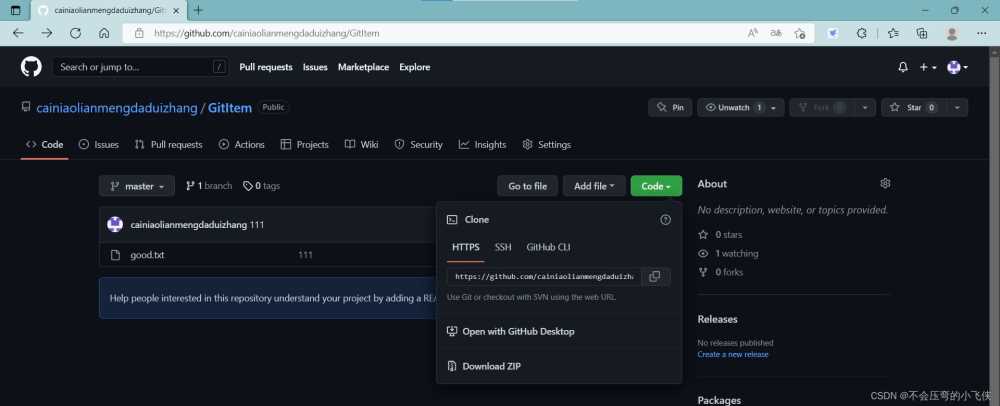Open the 0 forks link
This screenshot has height=406, width=1000.
721,272
